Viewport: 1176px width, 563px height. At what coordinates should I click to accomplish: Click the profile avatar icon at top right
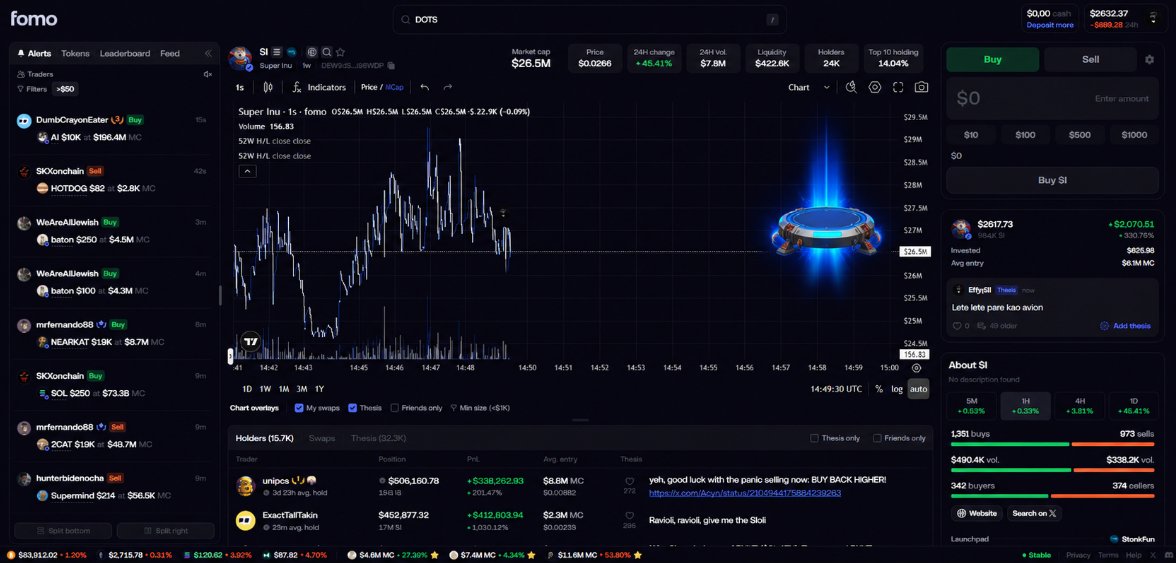pos(1153,17)
